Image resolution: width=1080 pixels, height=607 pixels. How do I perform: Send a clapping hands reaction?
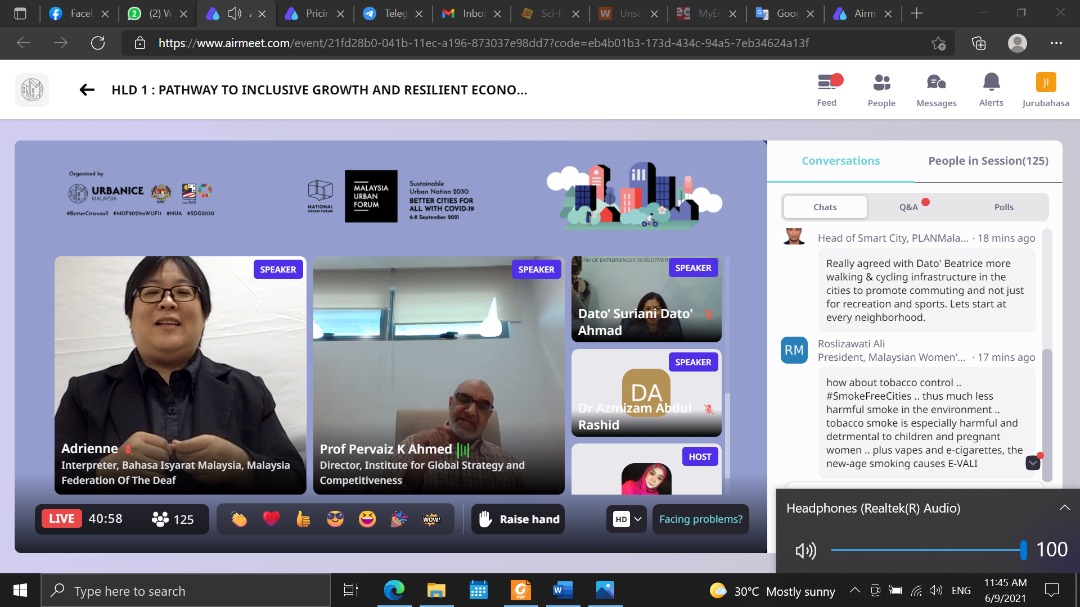(238, 519)
